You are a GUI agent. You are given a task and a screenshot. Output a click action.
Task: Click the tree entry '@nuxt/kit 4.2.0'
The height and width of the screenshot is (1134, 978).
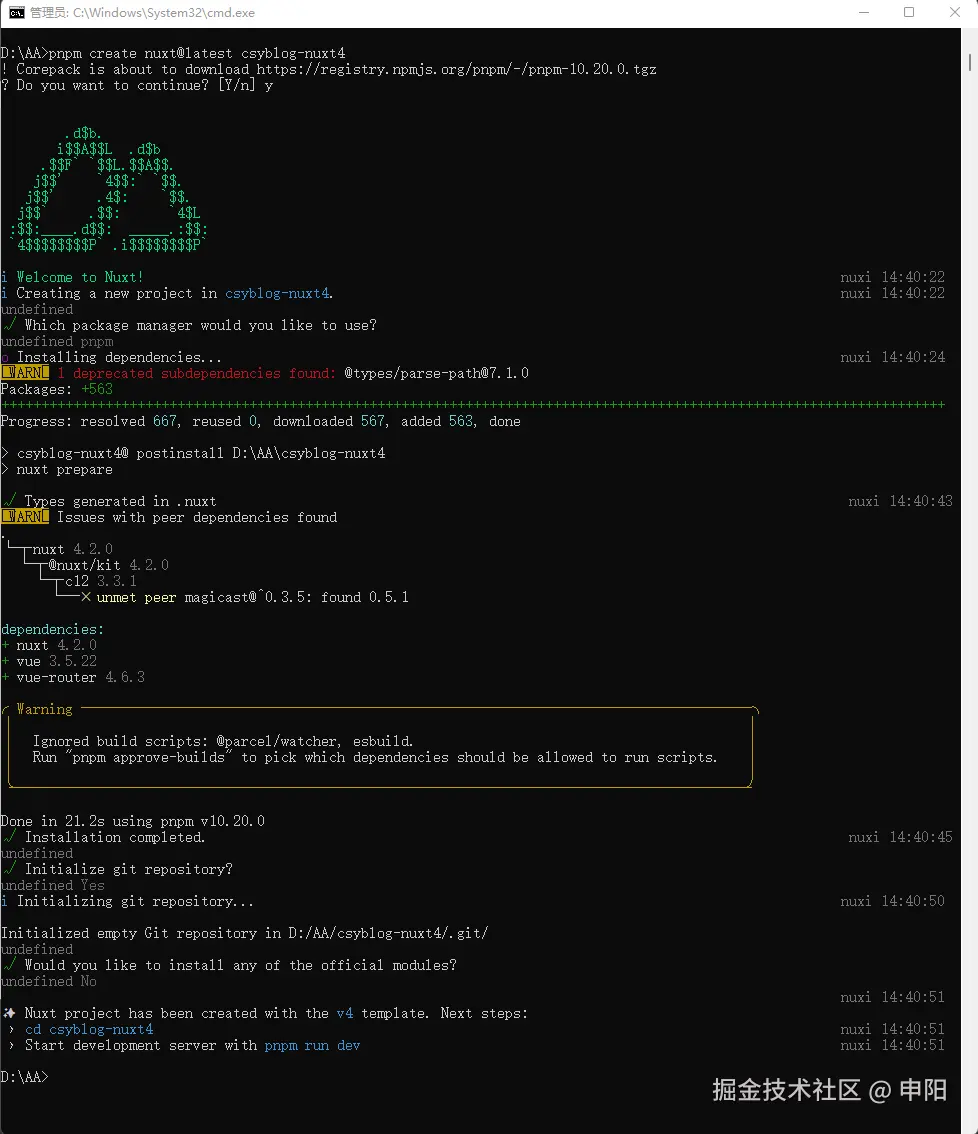109,565
